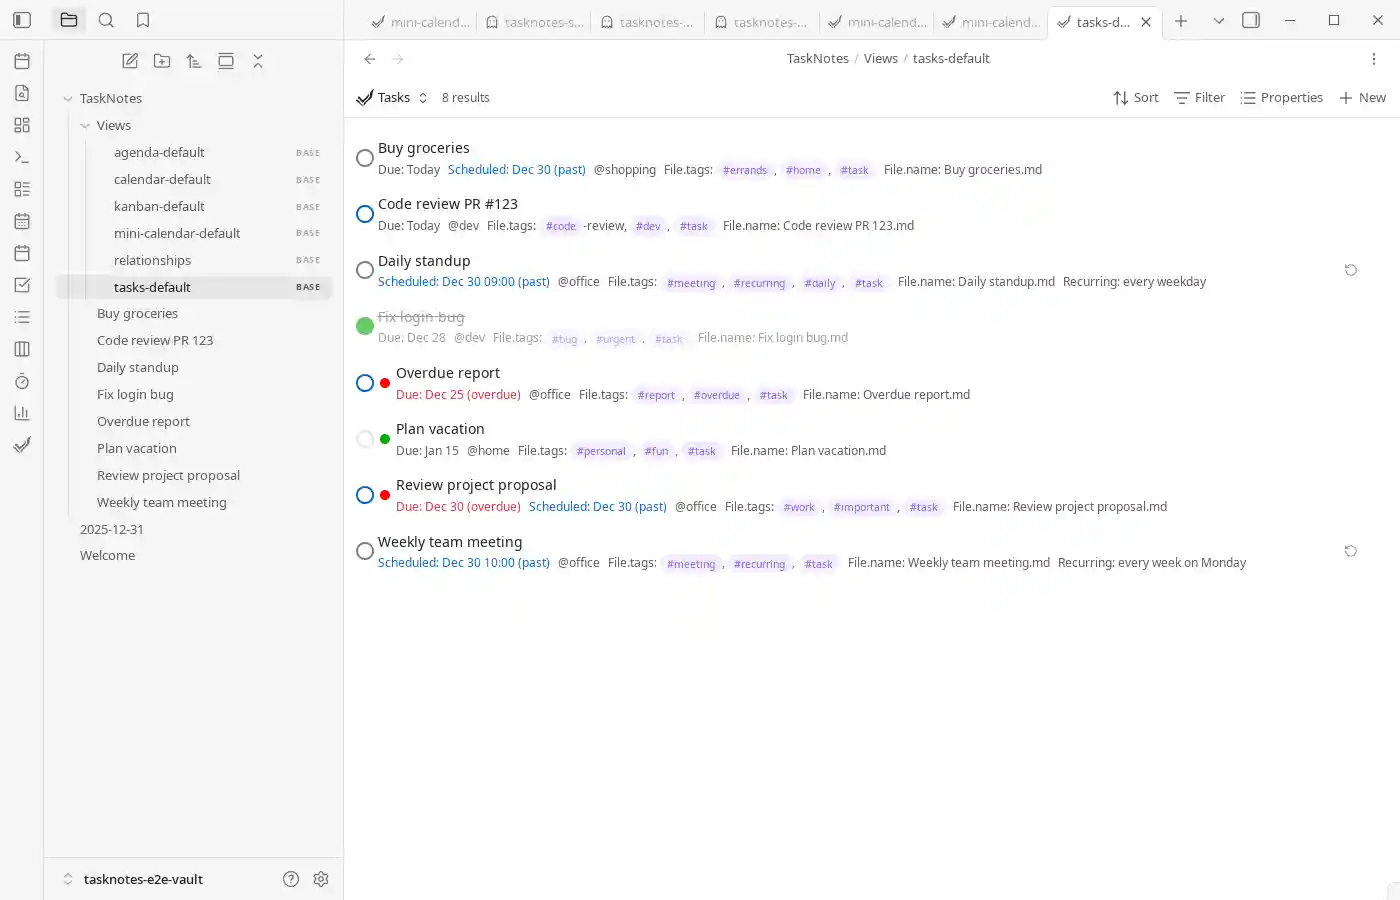Click the new note icon in sidebar
Screen dimensions: 1400x900
tap(130, 61)
